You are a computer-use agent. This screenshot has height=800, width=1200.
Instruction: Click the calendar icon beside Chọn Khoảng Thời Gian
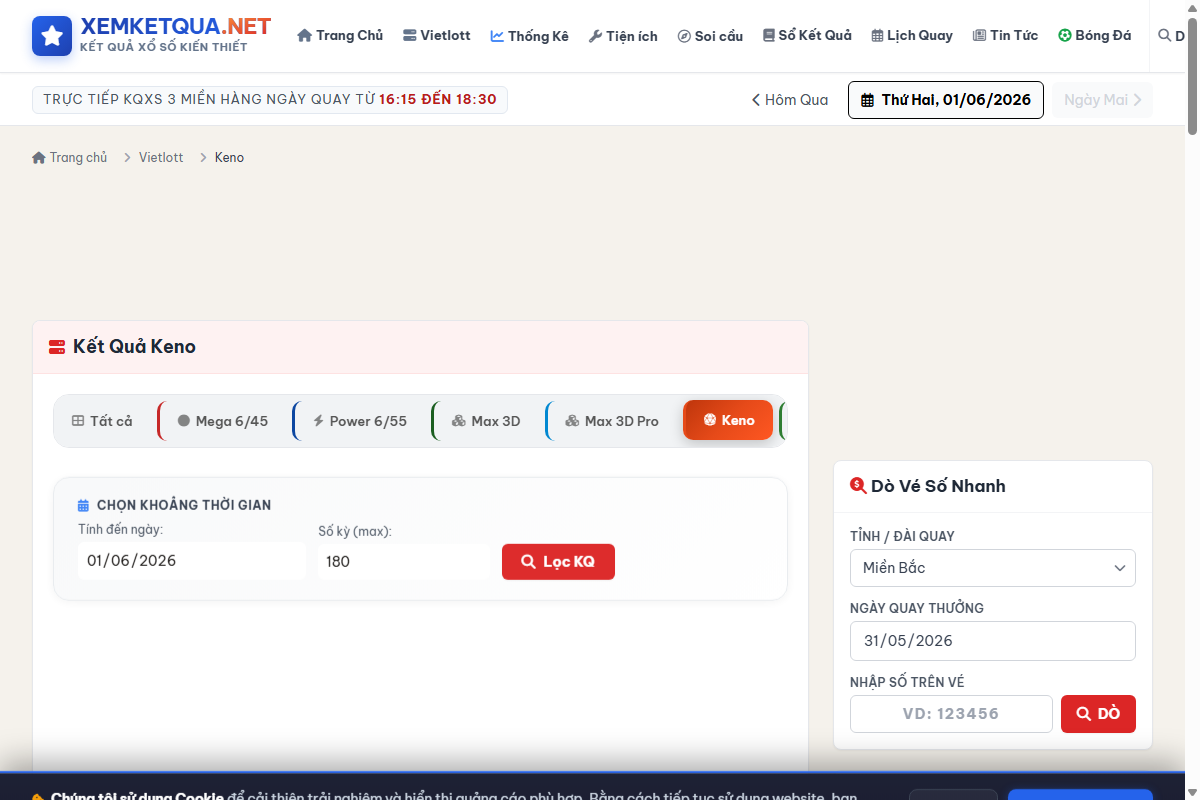tap(84, 506)
